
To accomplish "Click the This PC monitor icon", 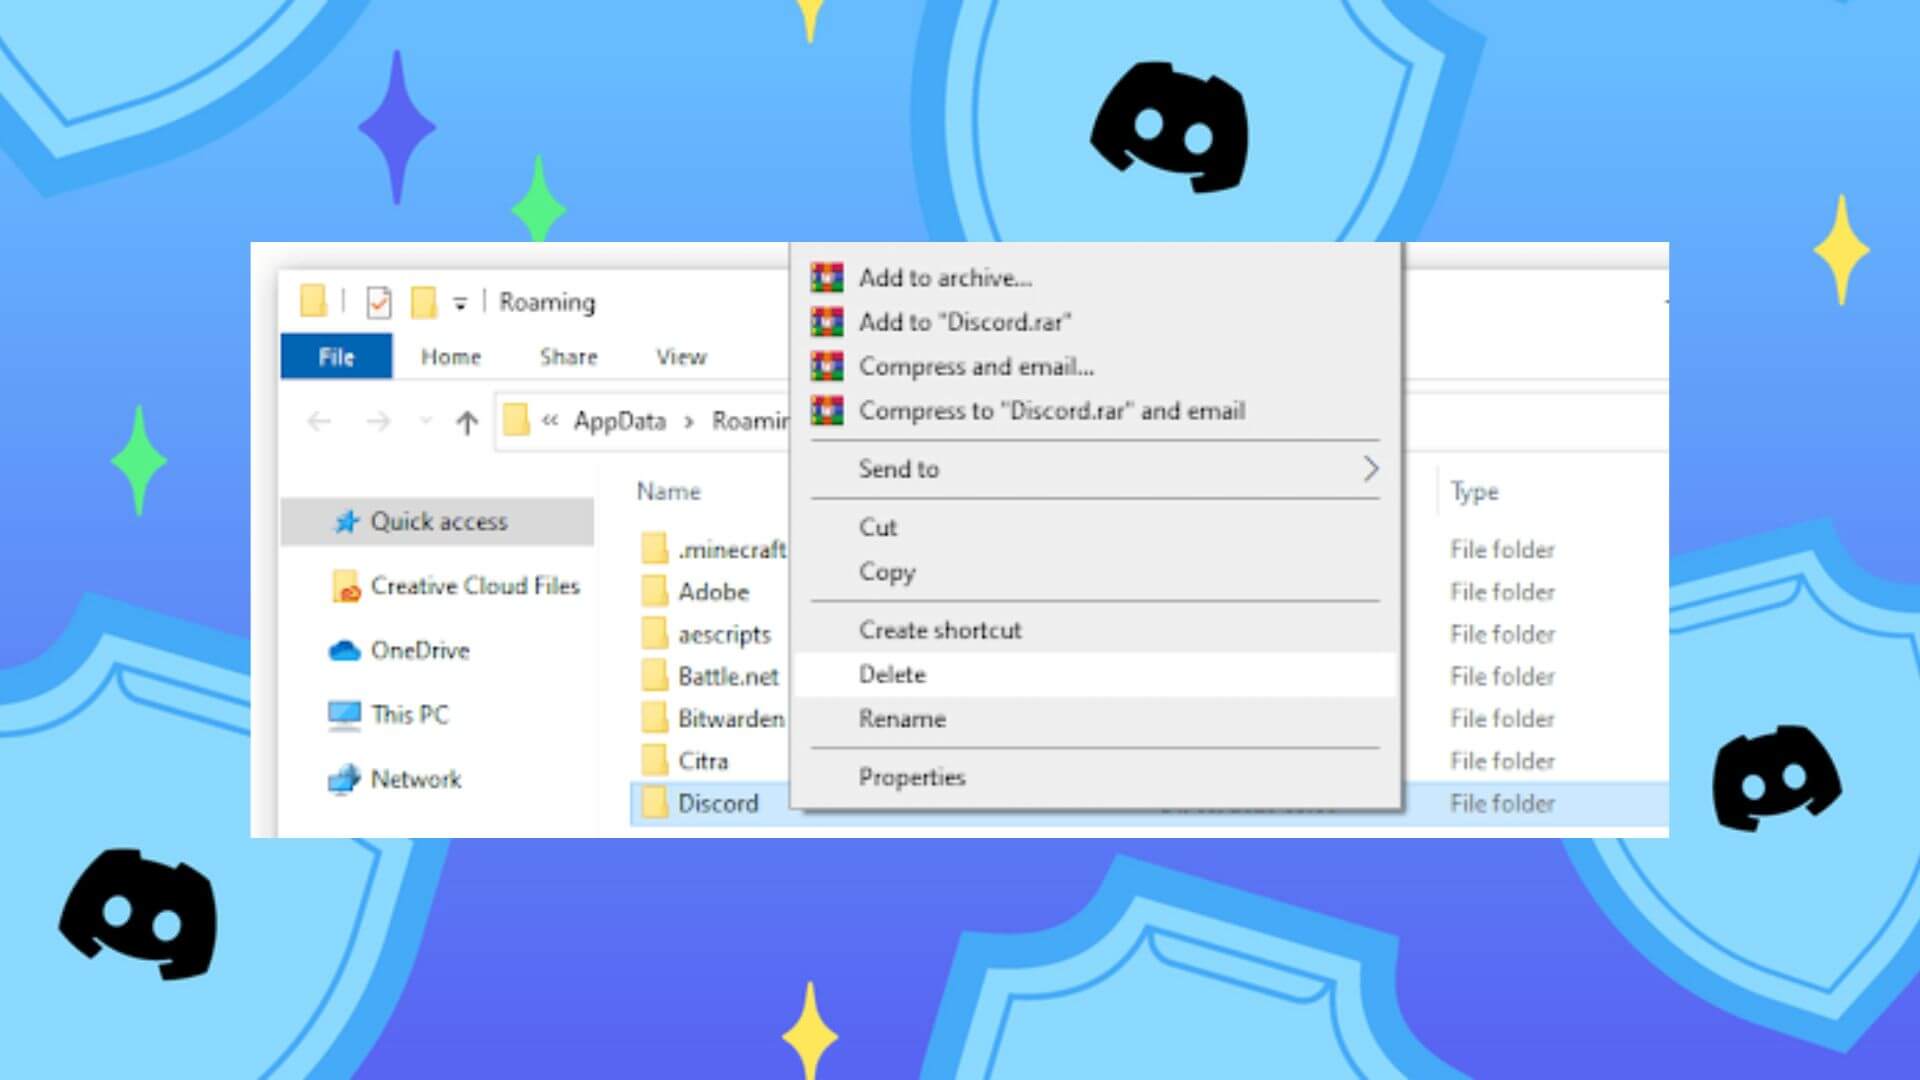I will (x=344, y=715).
